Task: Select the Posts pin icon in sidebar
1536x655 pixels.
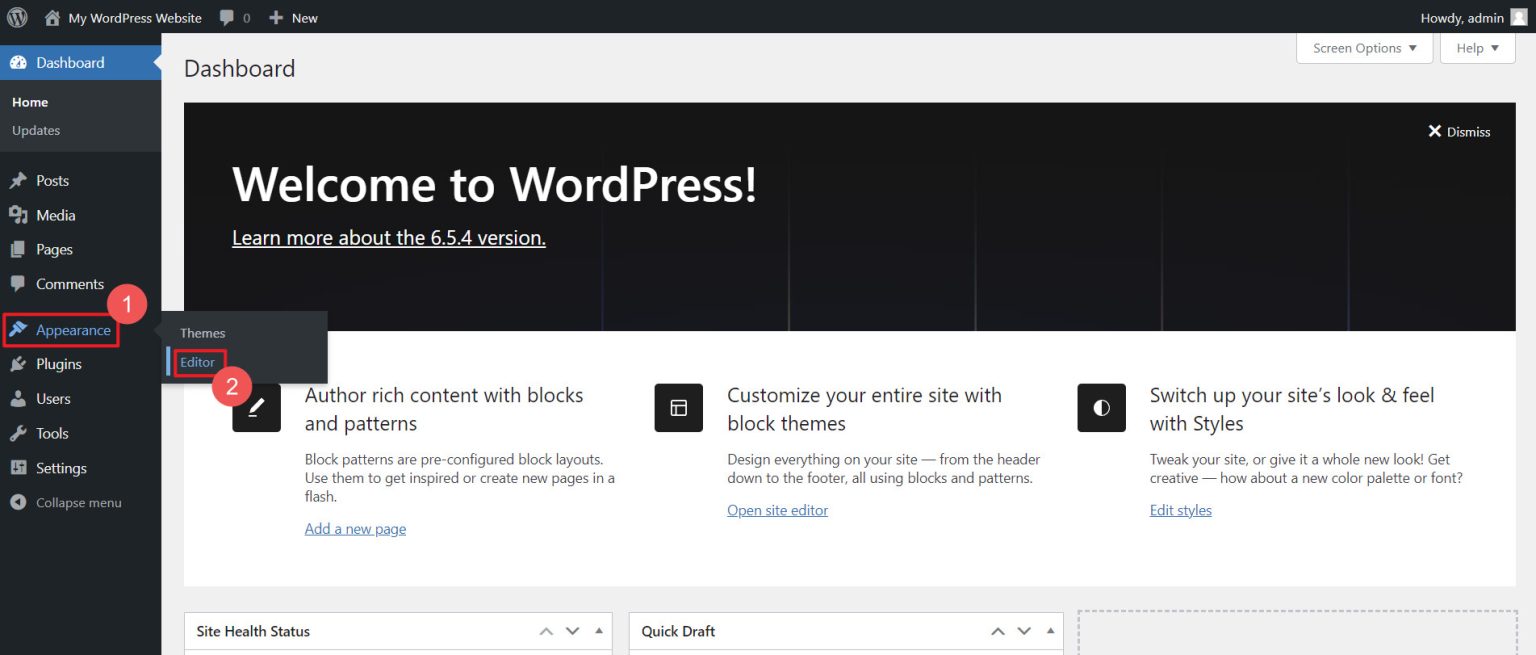Action: pyautogui.click(x=20, y=180)
